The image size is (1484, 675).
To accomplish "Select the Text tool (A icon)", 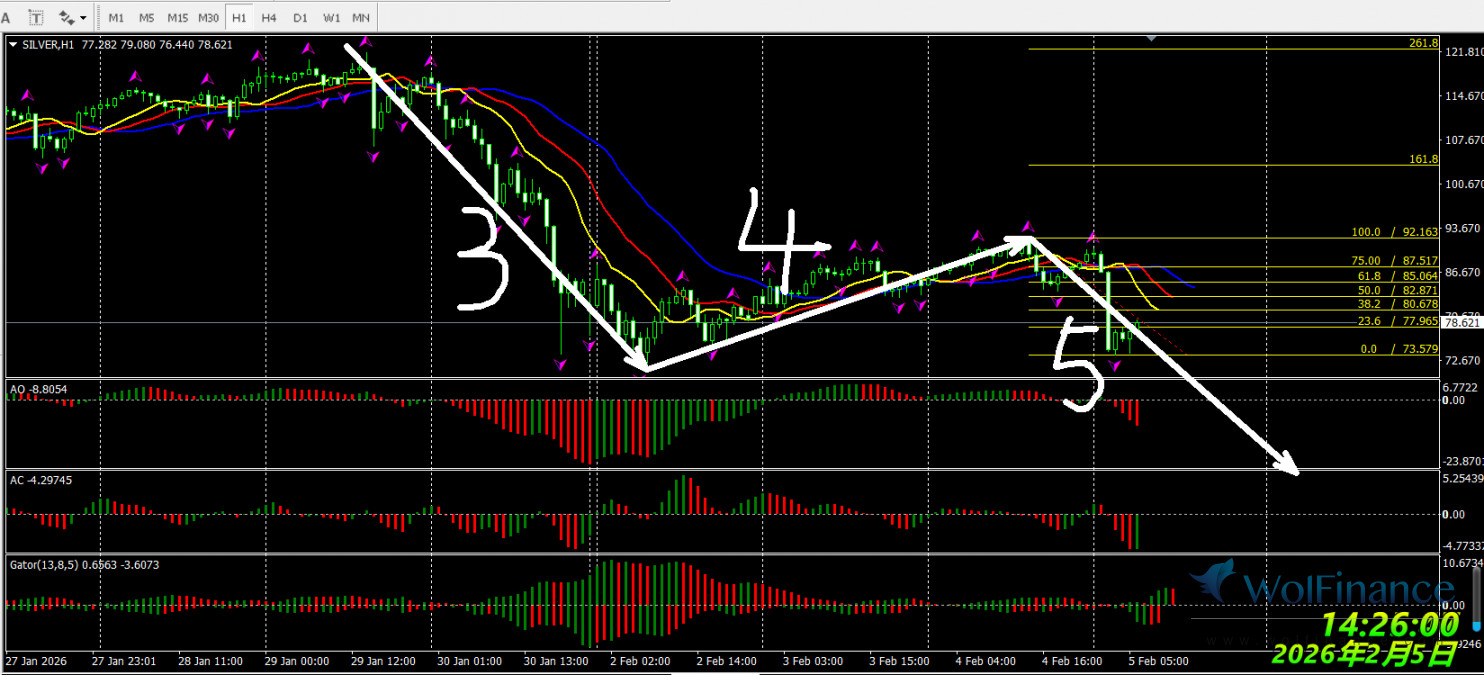I will point(6,17).
